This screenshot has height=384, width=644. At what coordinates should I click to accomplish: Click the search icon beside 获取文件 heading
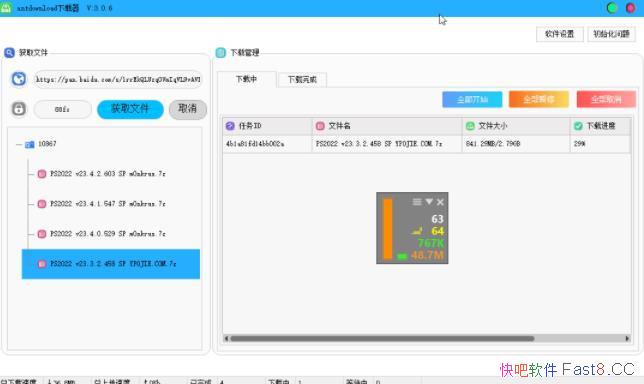[x=9, y=53]
